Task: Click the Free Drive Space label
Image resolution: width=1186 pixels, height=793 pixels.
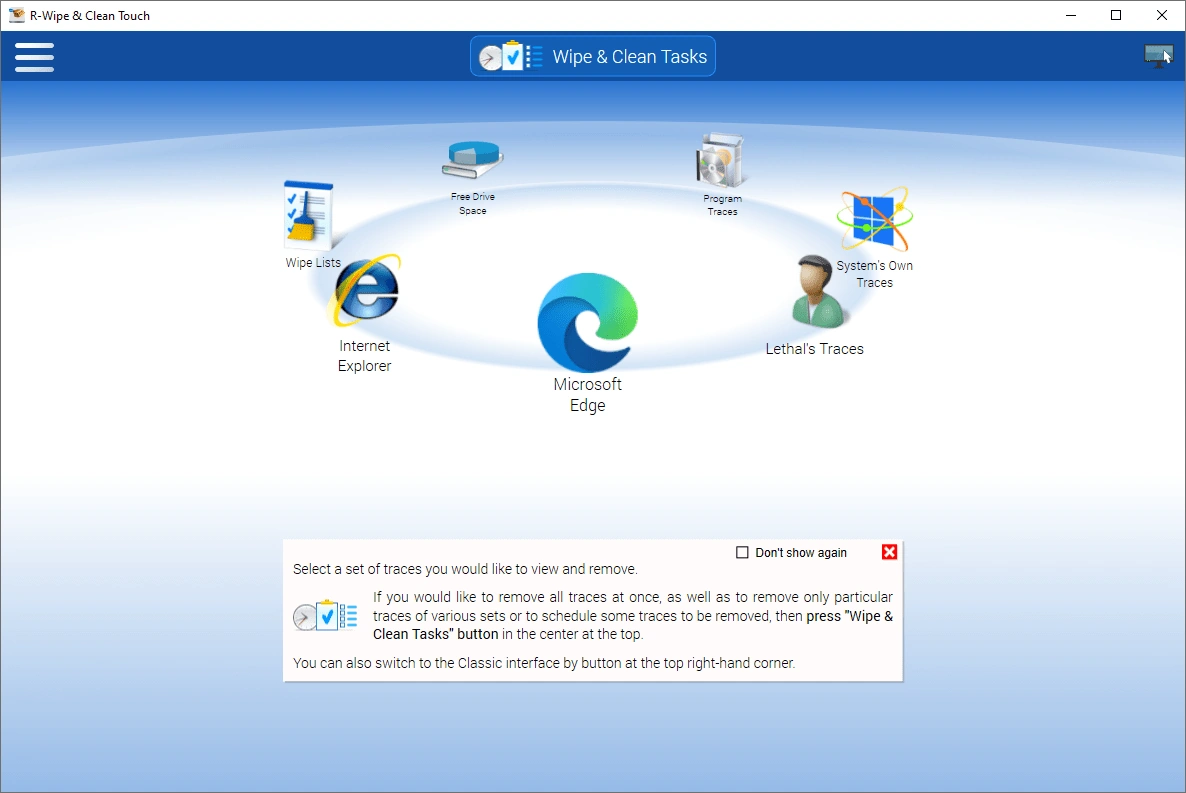Action: (473, 204)
